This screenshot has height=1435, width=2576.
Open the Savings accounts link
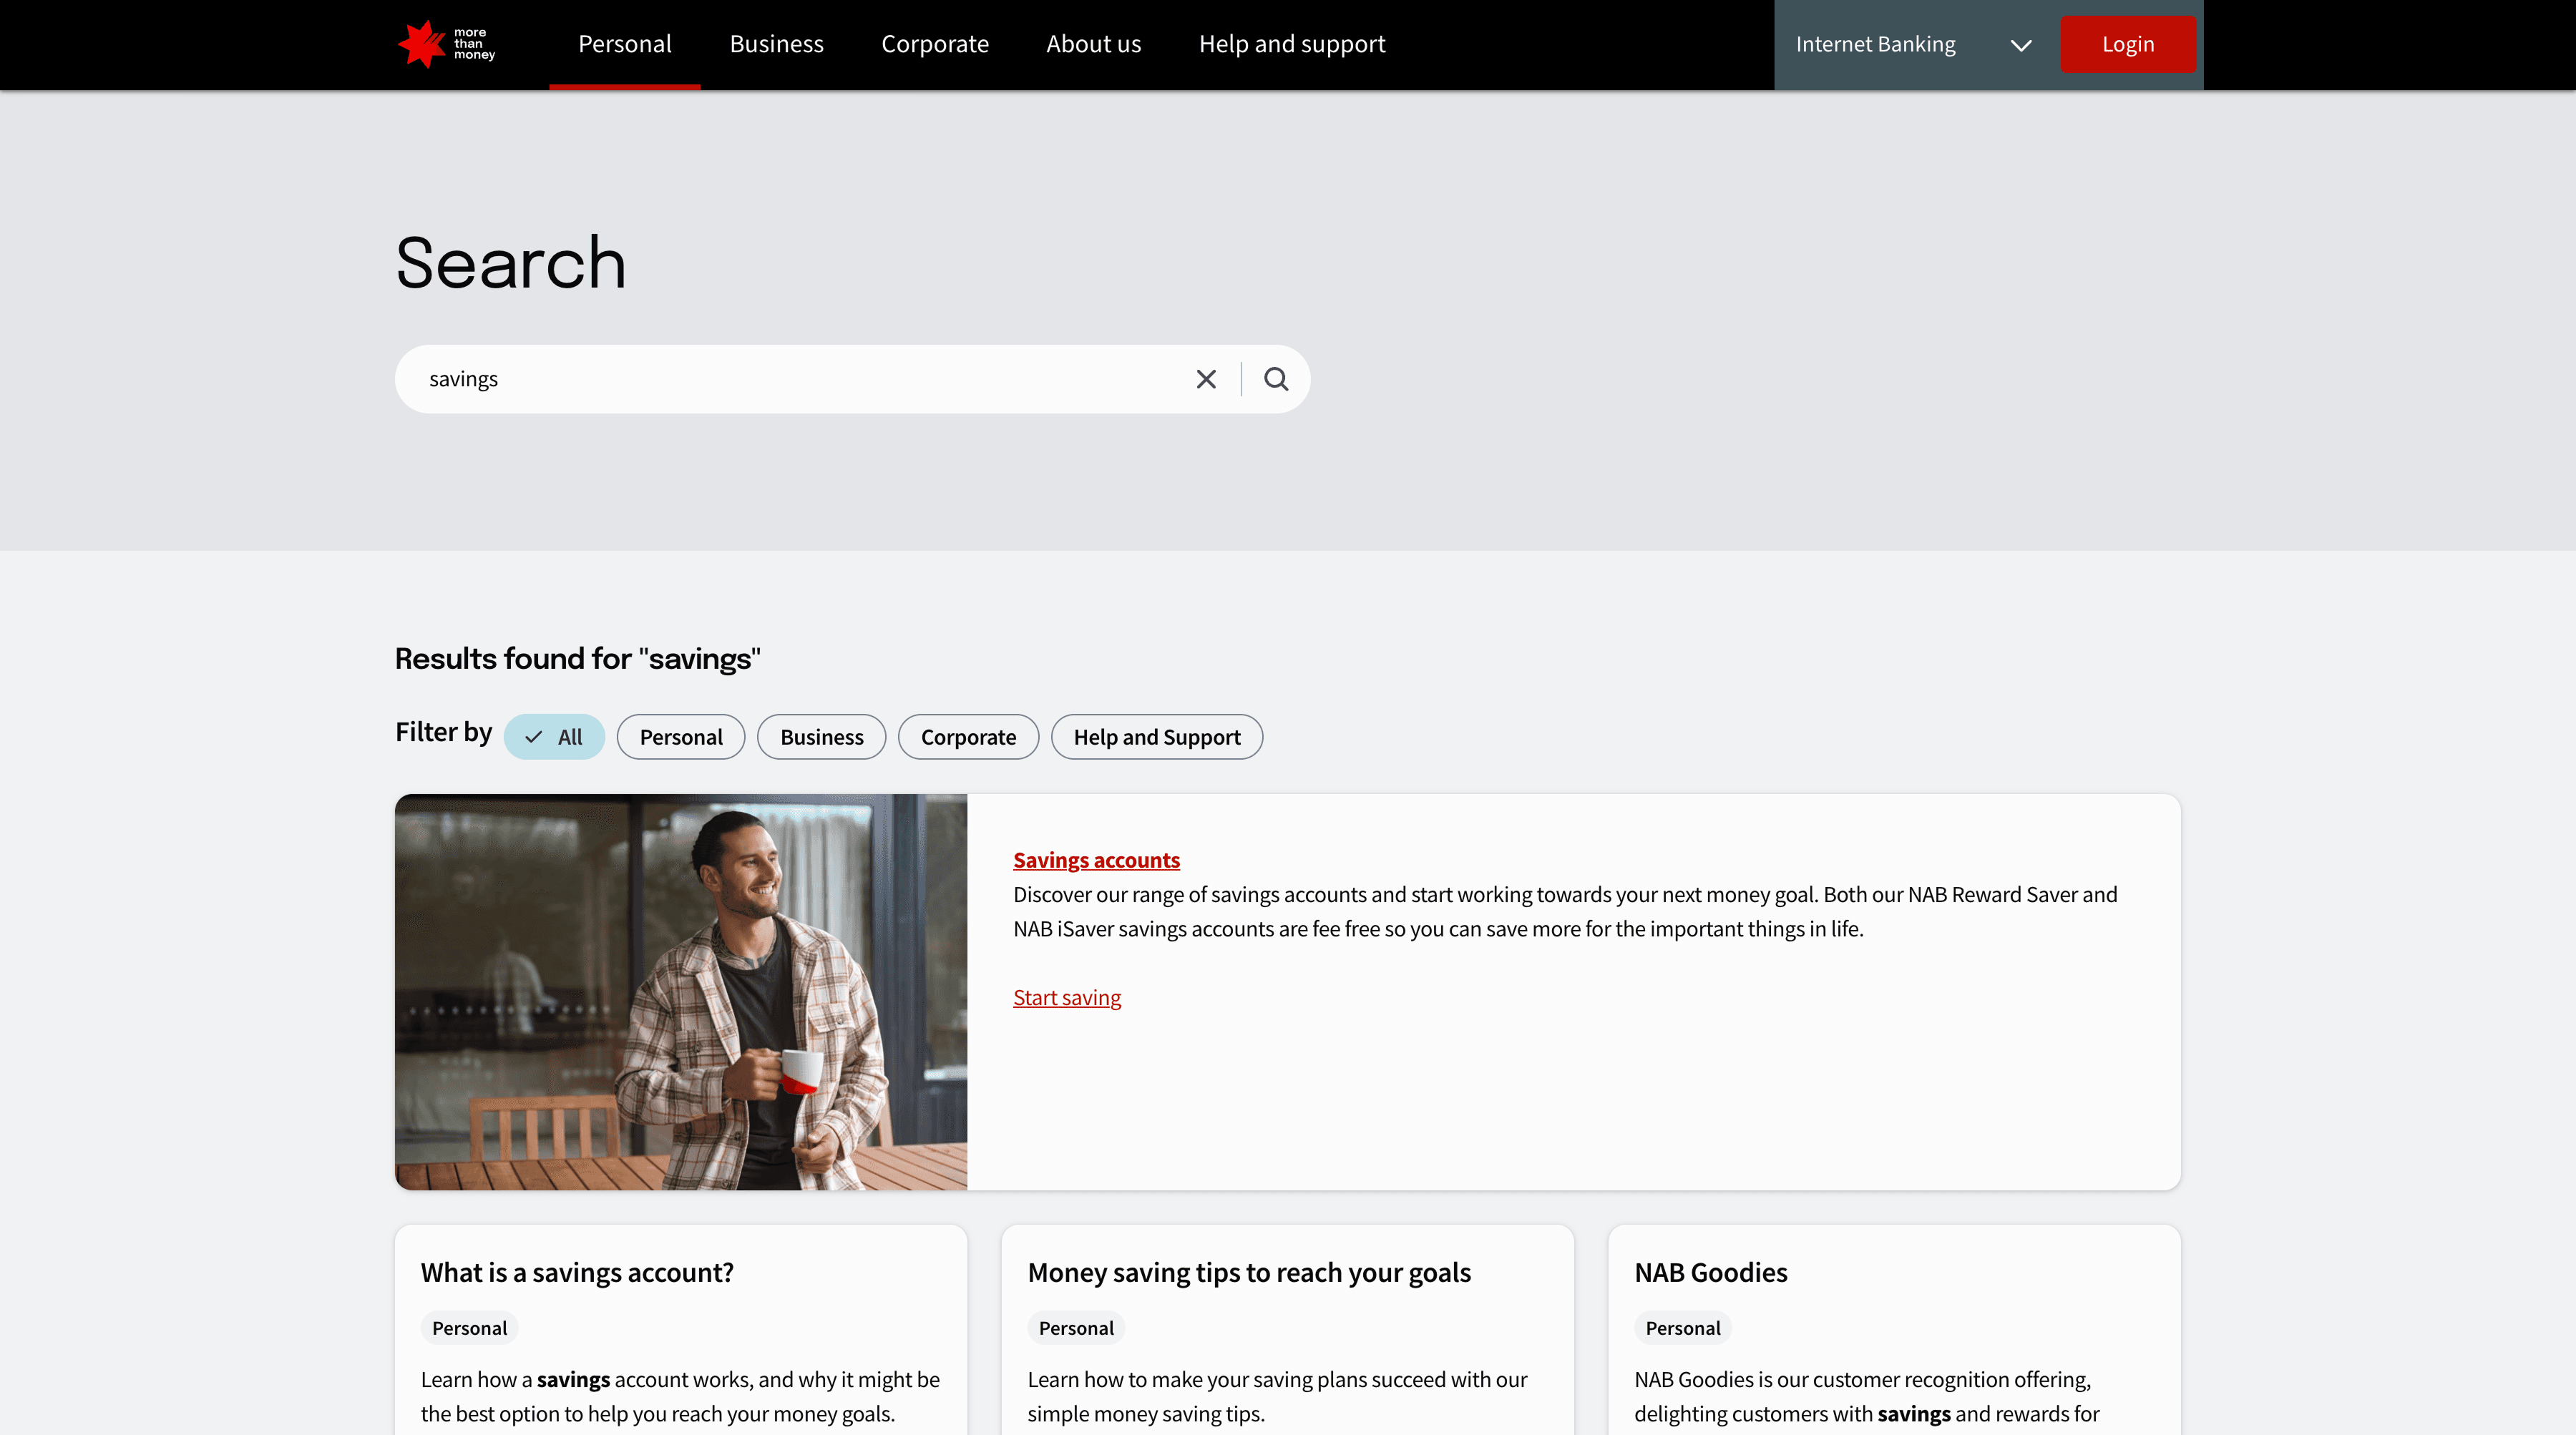(1096, 860)
